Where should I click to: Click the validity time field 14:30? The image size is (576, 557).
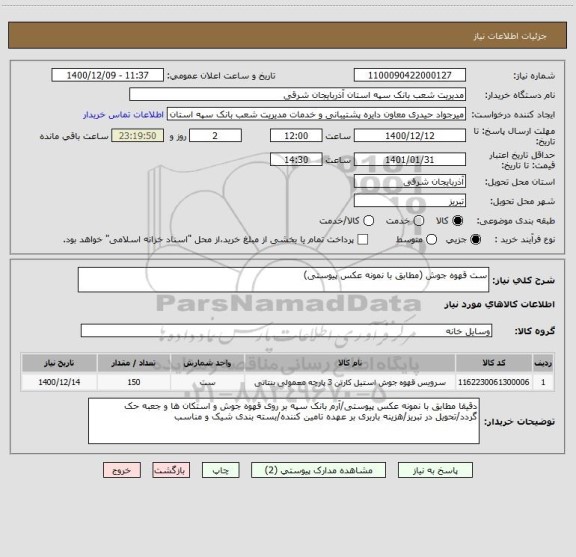(x=296, y=159)
